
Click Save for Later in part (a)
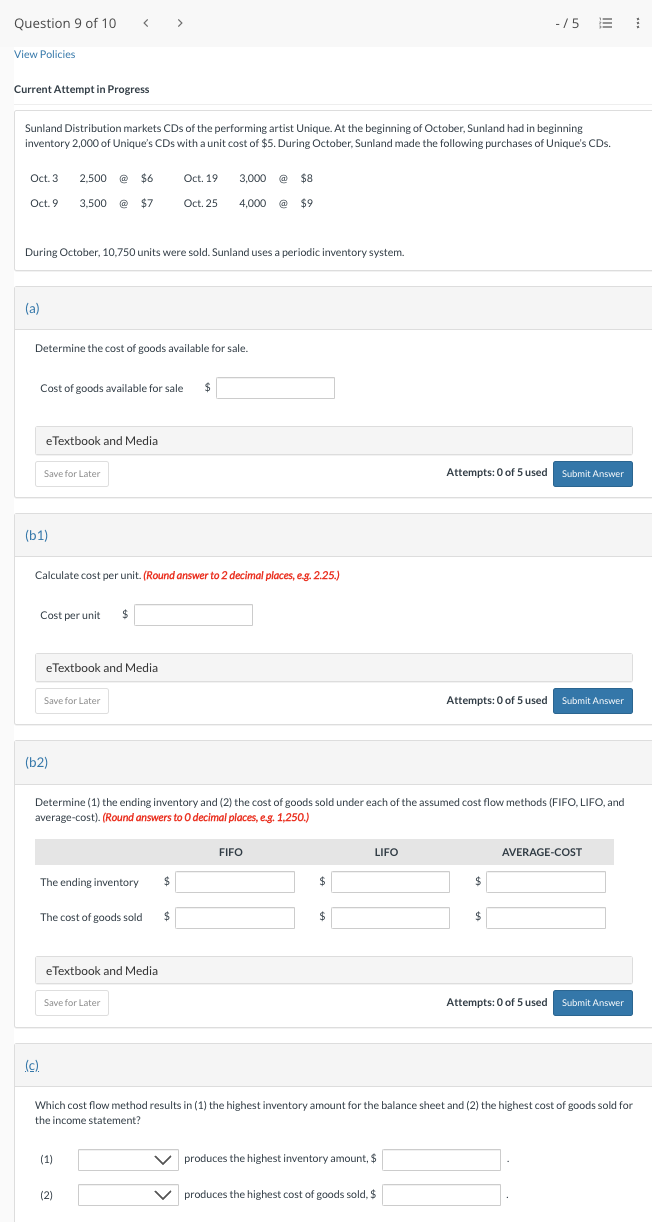click(71, 474)
